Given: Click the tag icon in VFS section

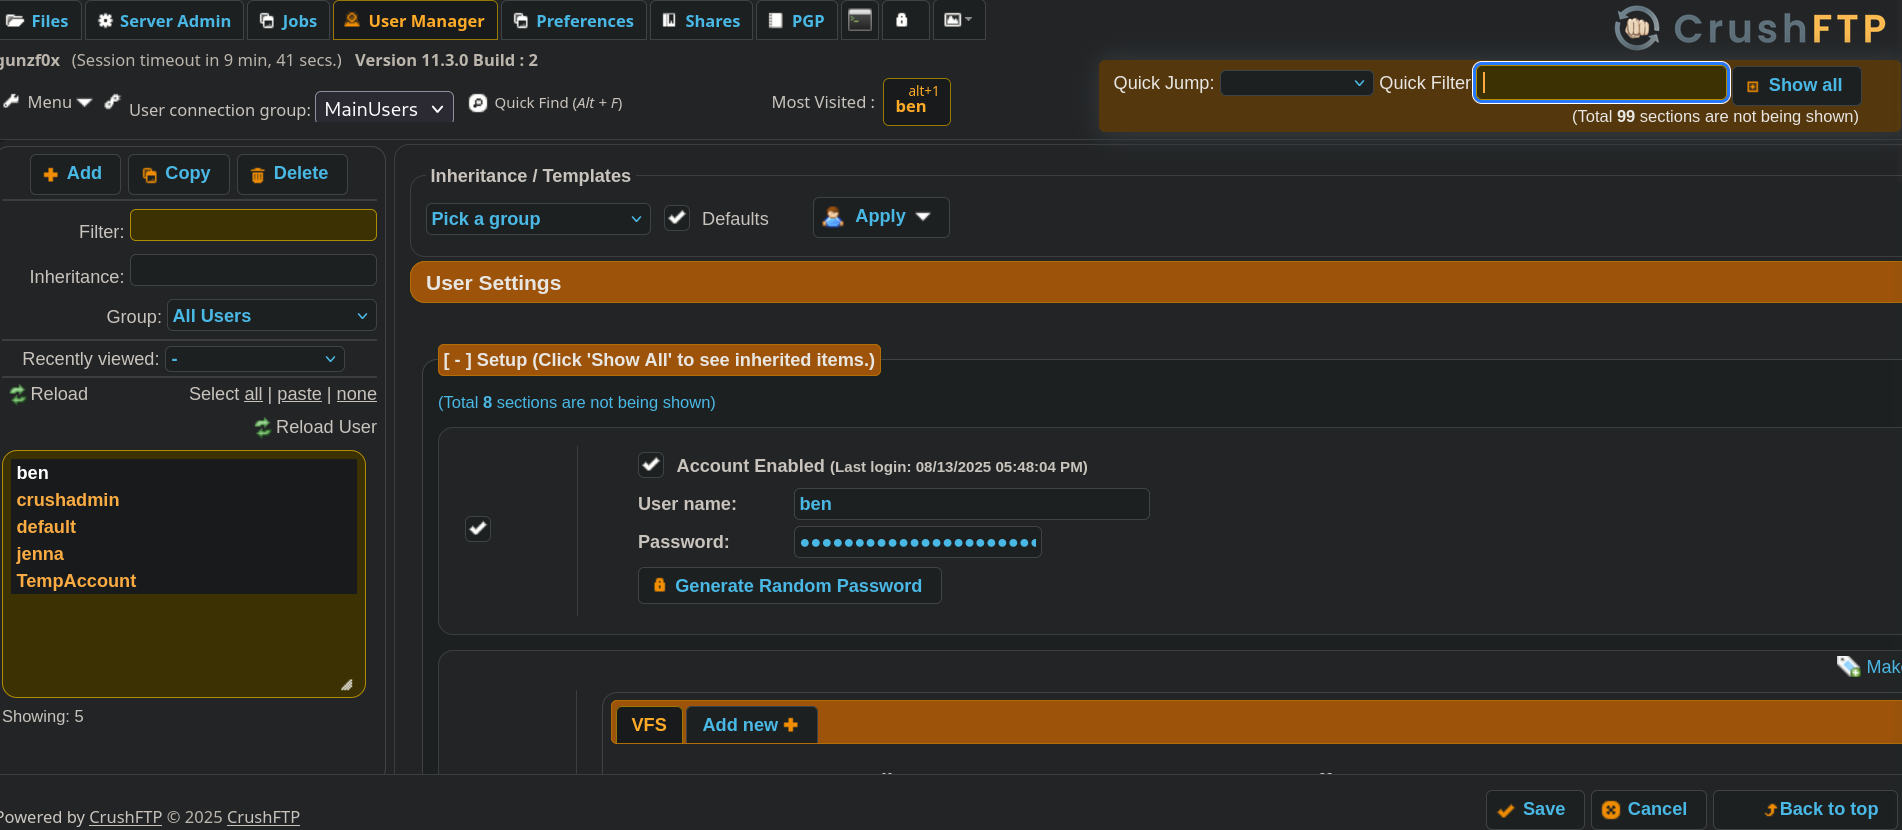Looking at the screenshot, I should point(1847,666).
